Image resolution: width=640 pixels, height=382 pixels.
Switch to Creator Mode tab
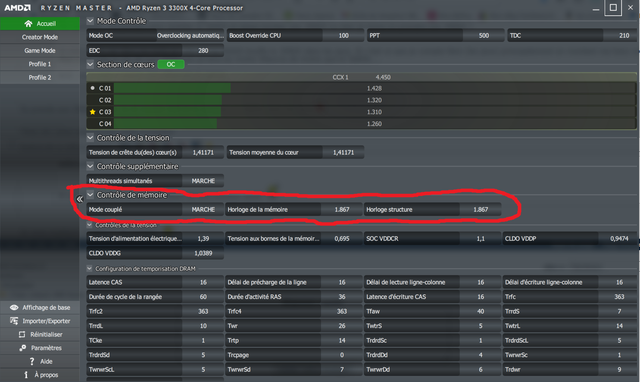[40, 37]
